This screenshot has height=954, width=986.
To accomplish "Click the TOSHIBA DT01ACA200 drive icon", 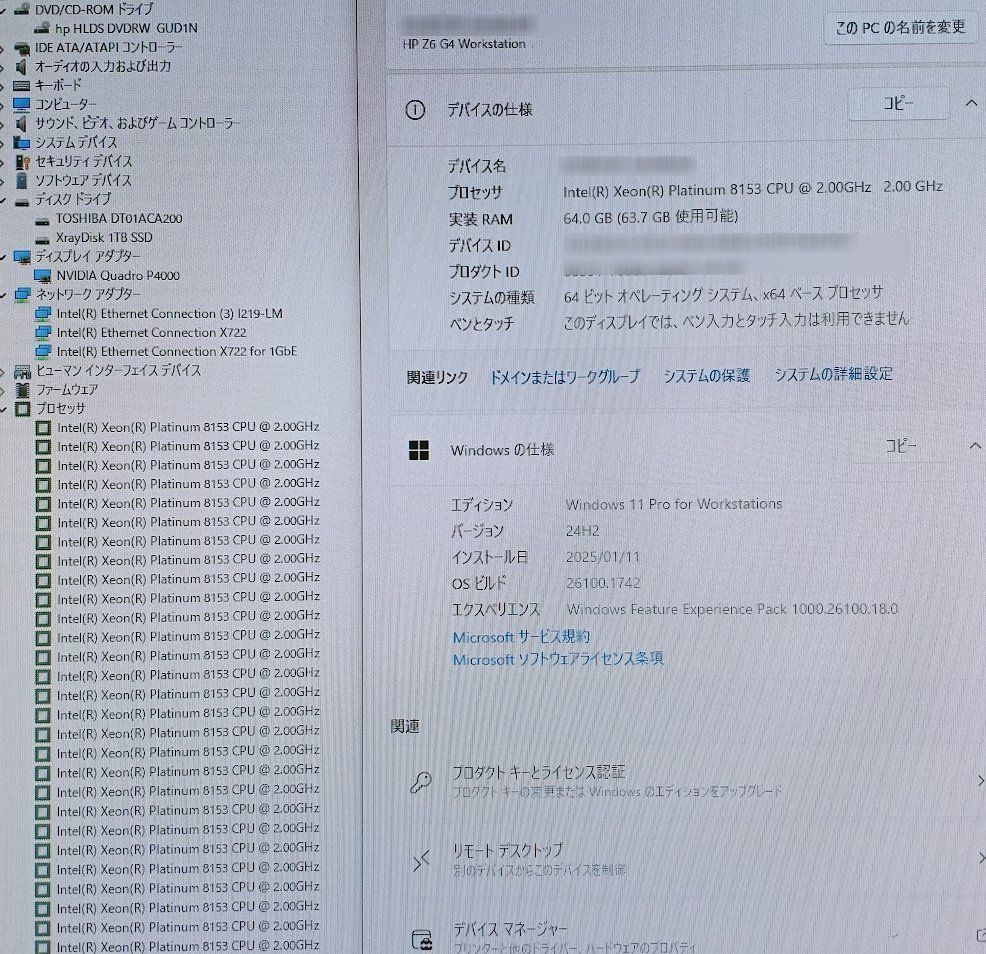I will [43, 220].
